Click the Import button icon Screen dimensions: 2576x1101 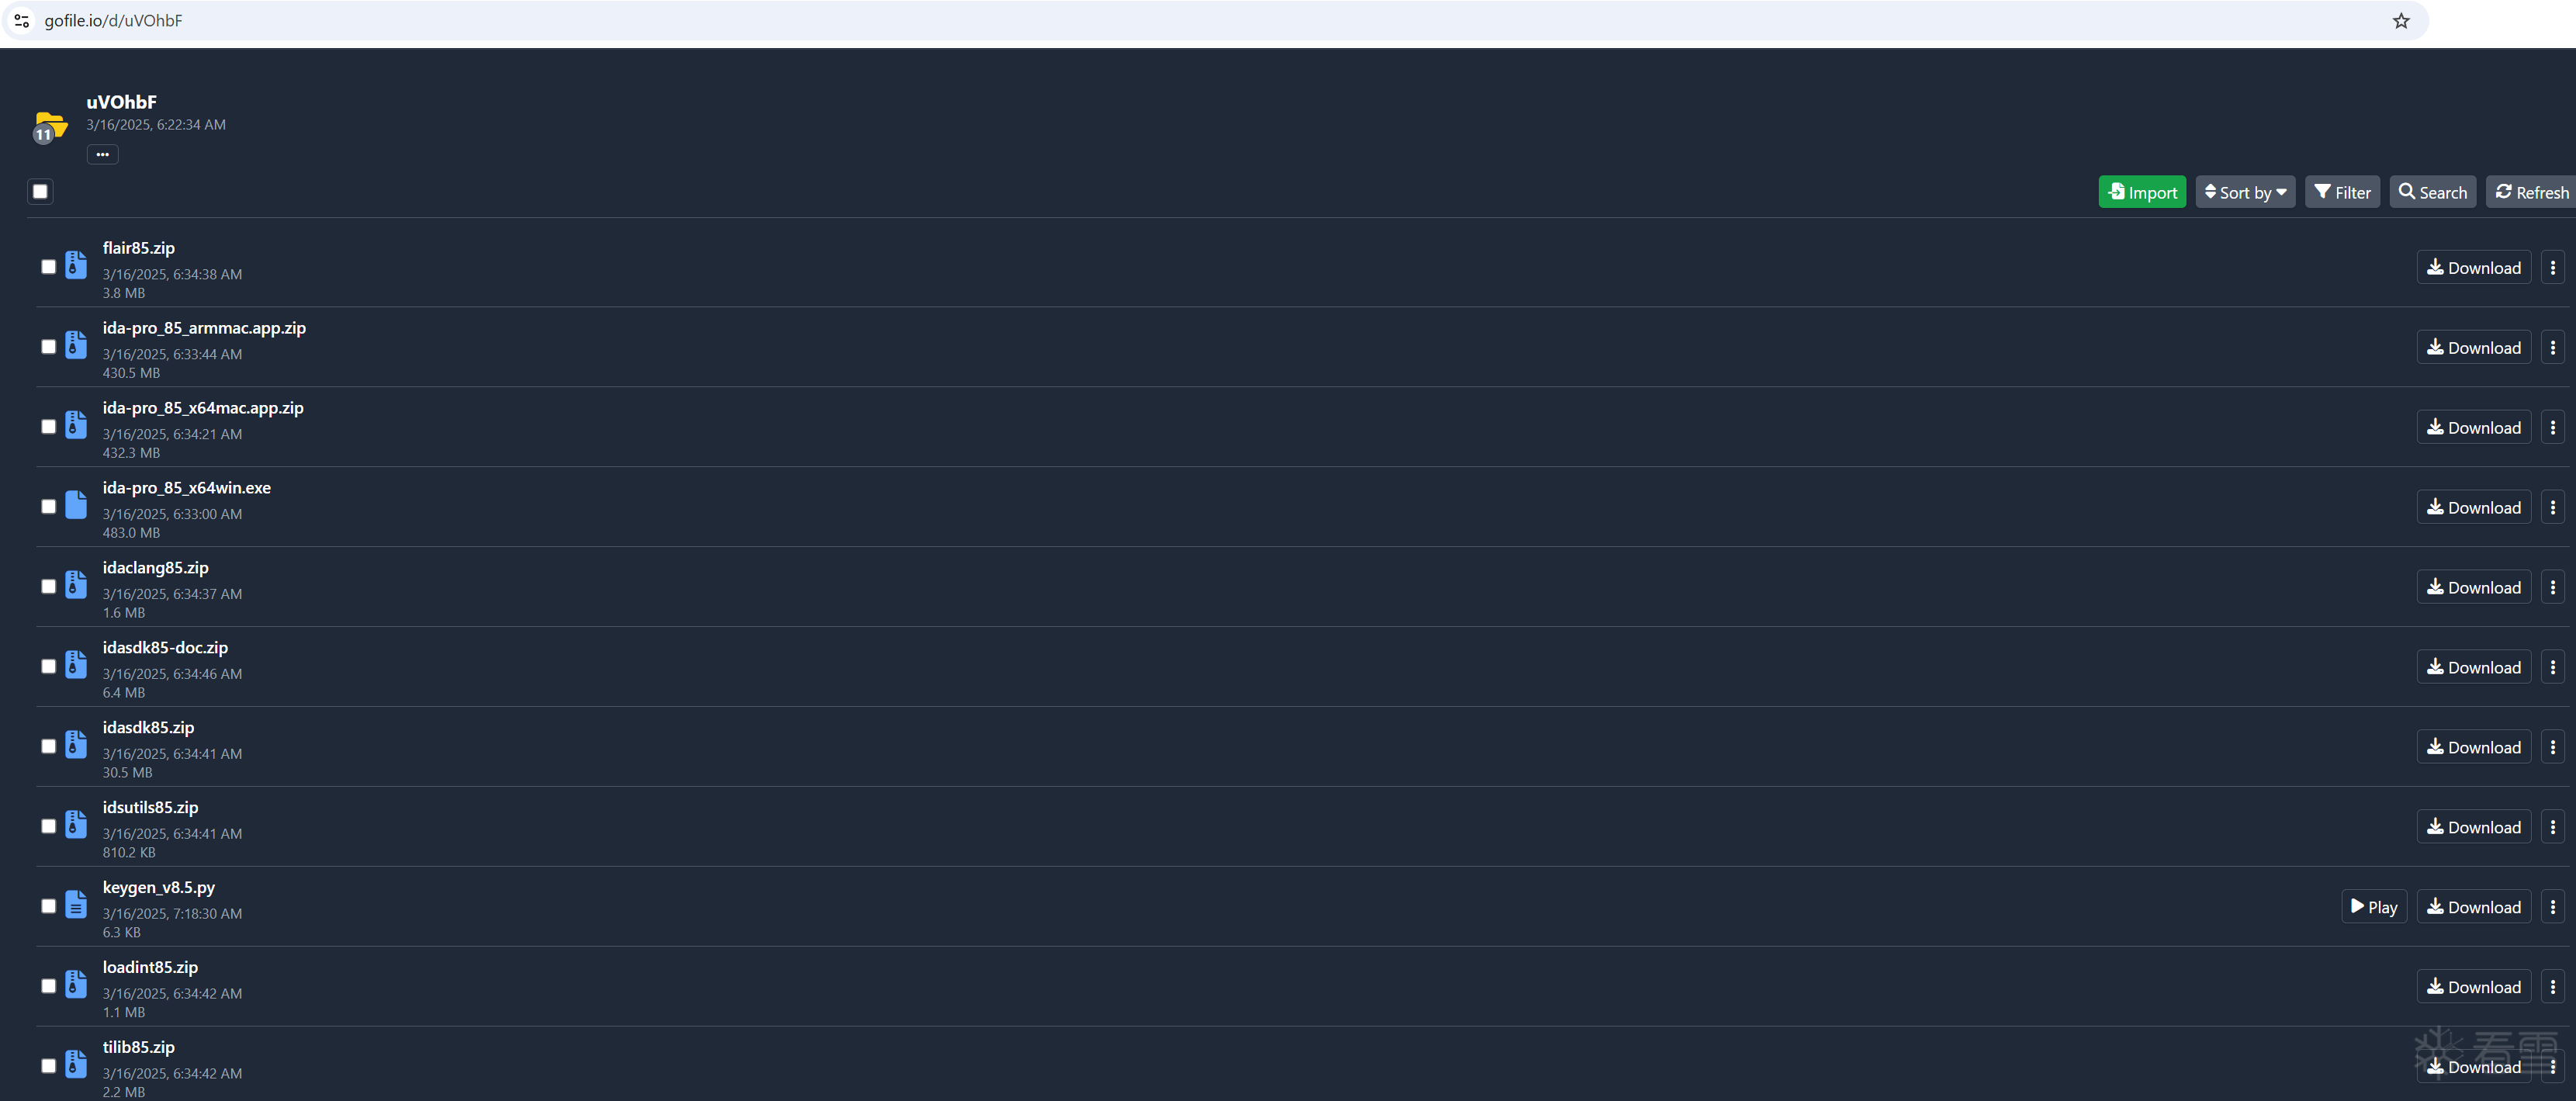point(2117,192)
